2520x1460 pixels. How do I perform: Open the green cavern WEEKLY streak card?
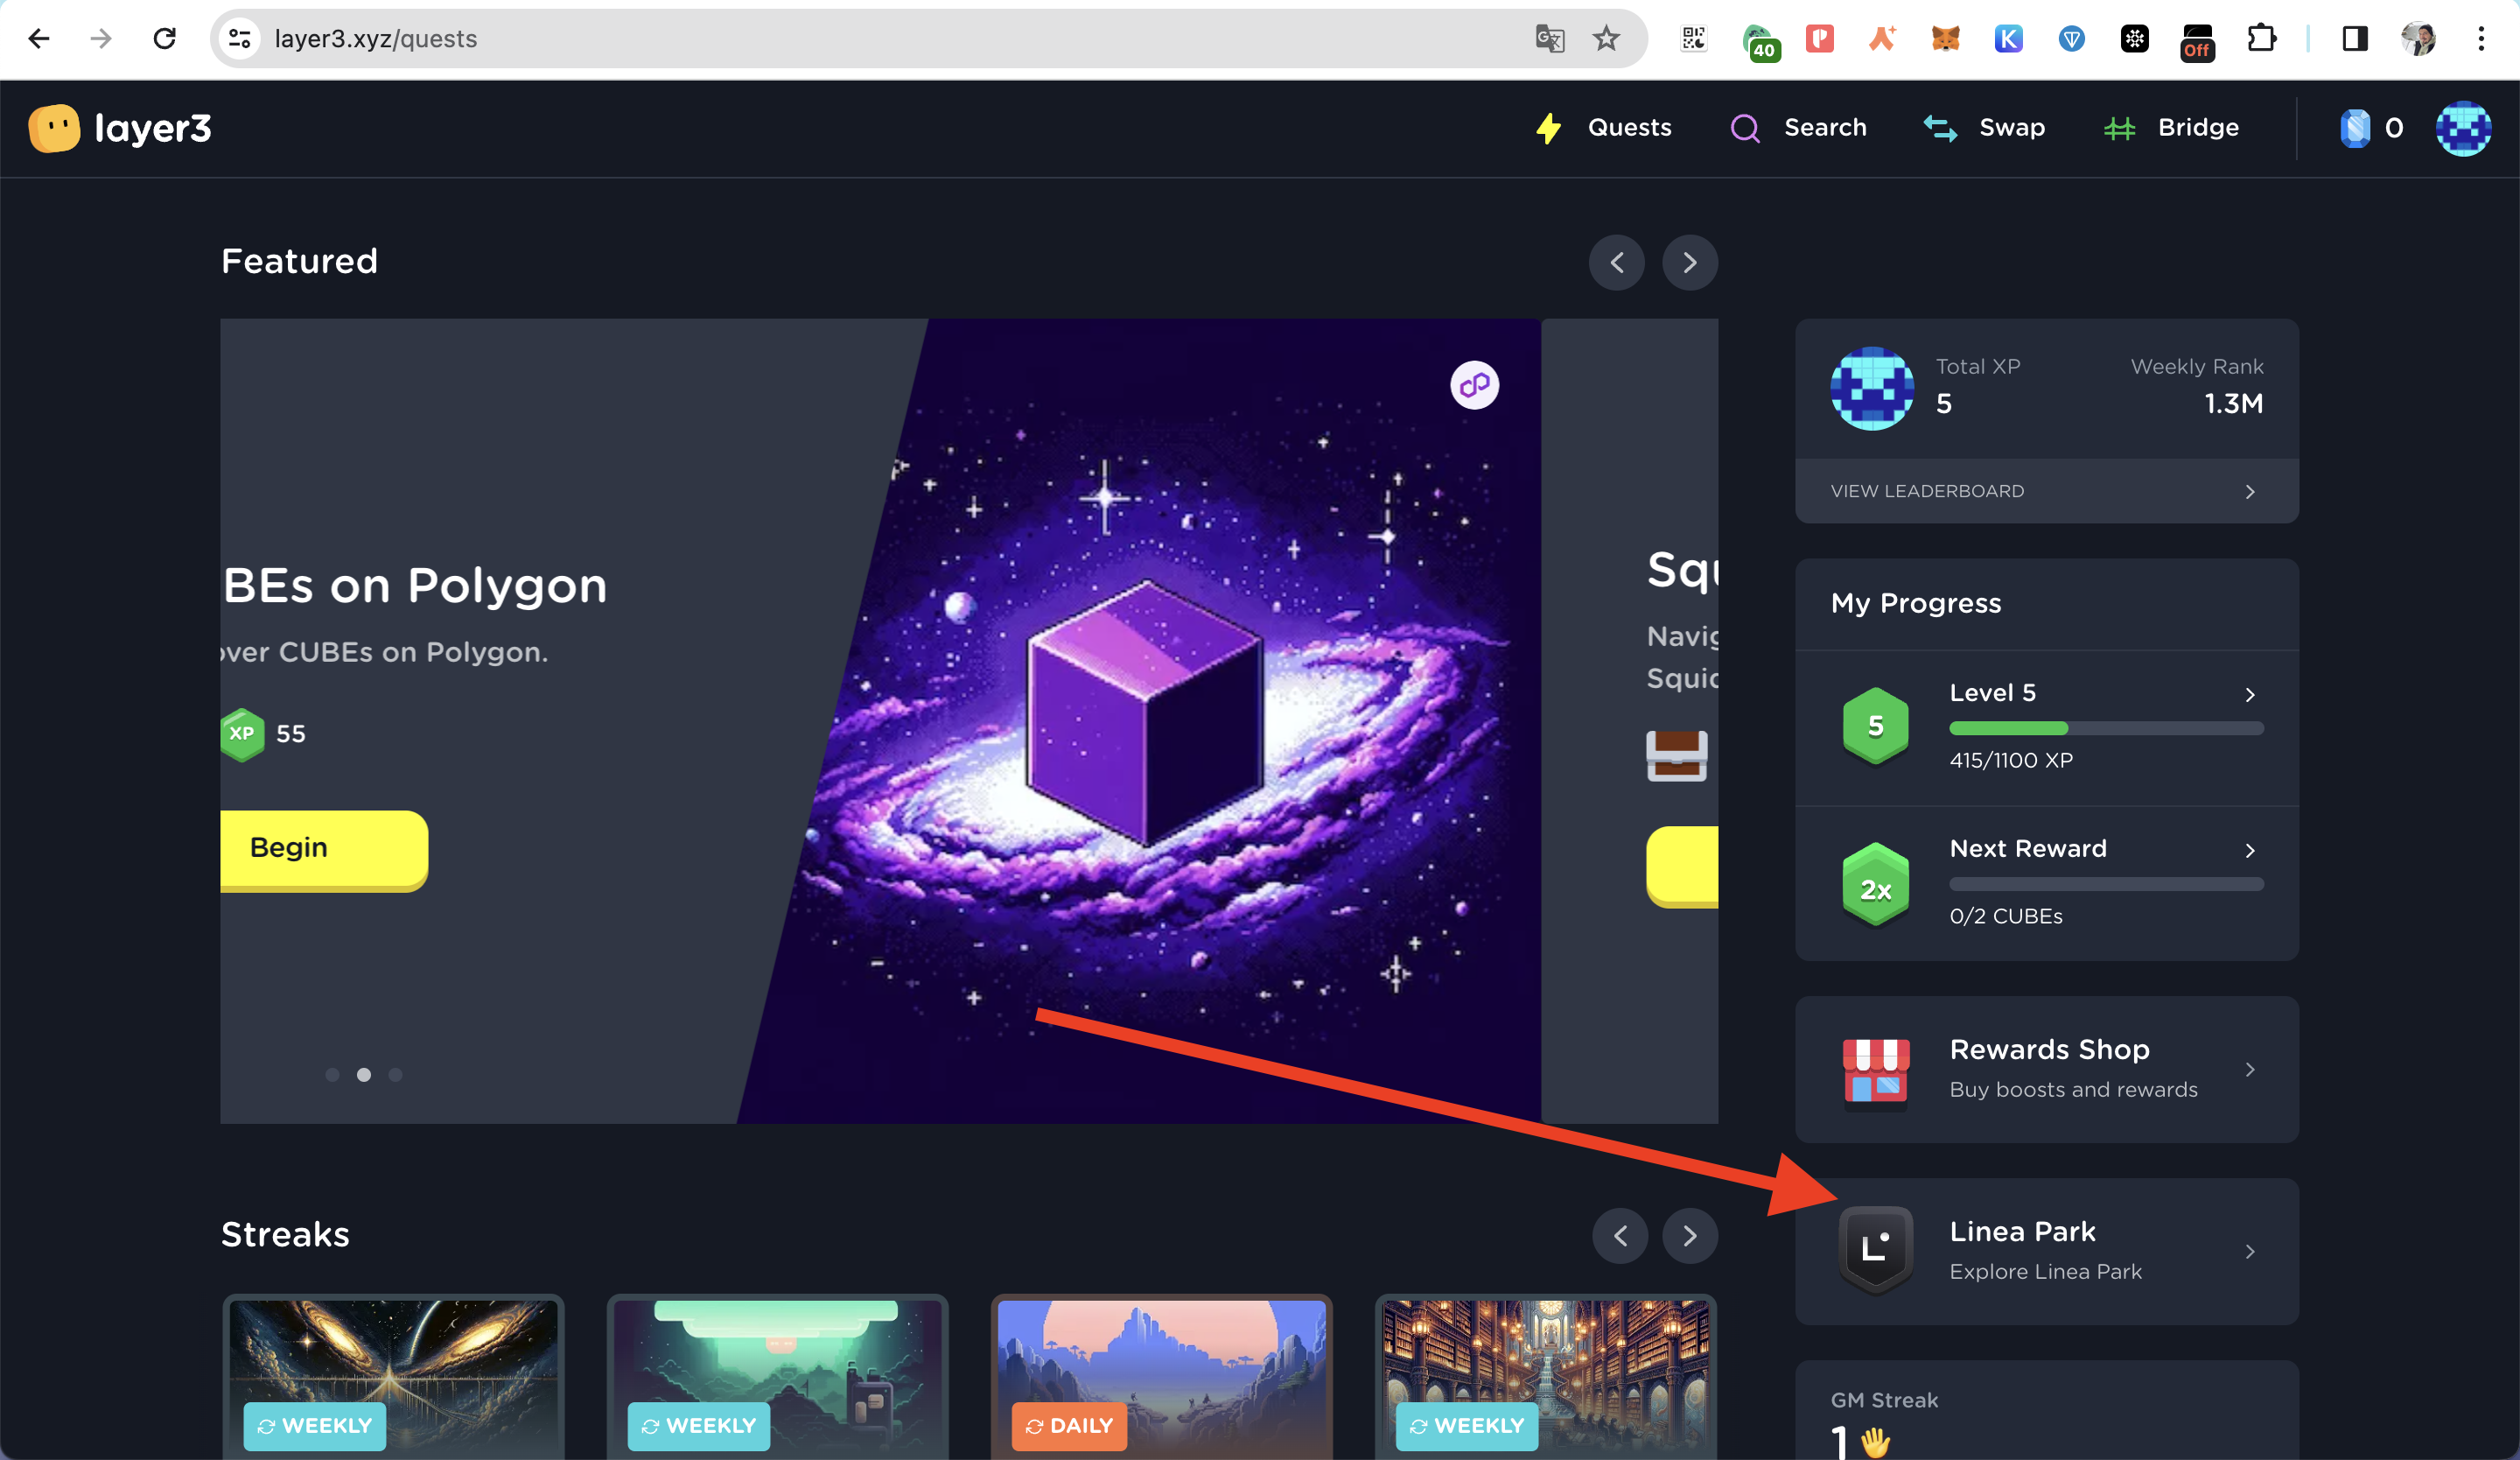coord(777,1377)
